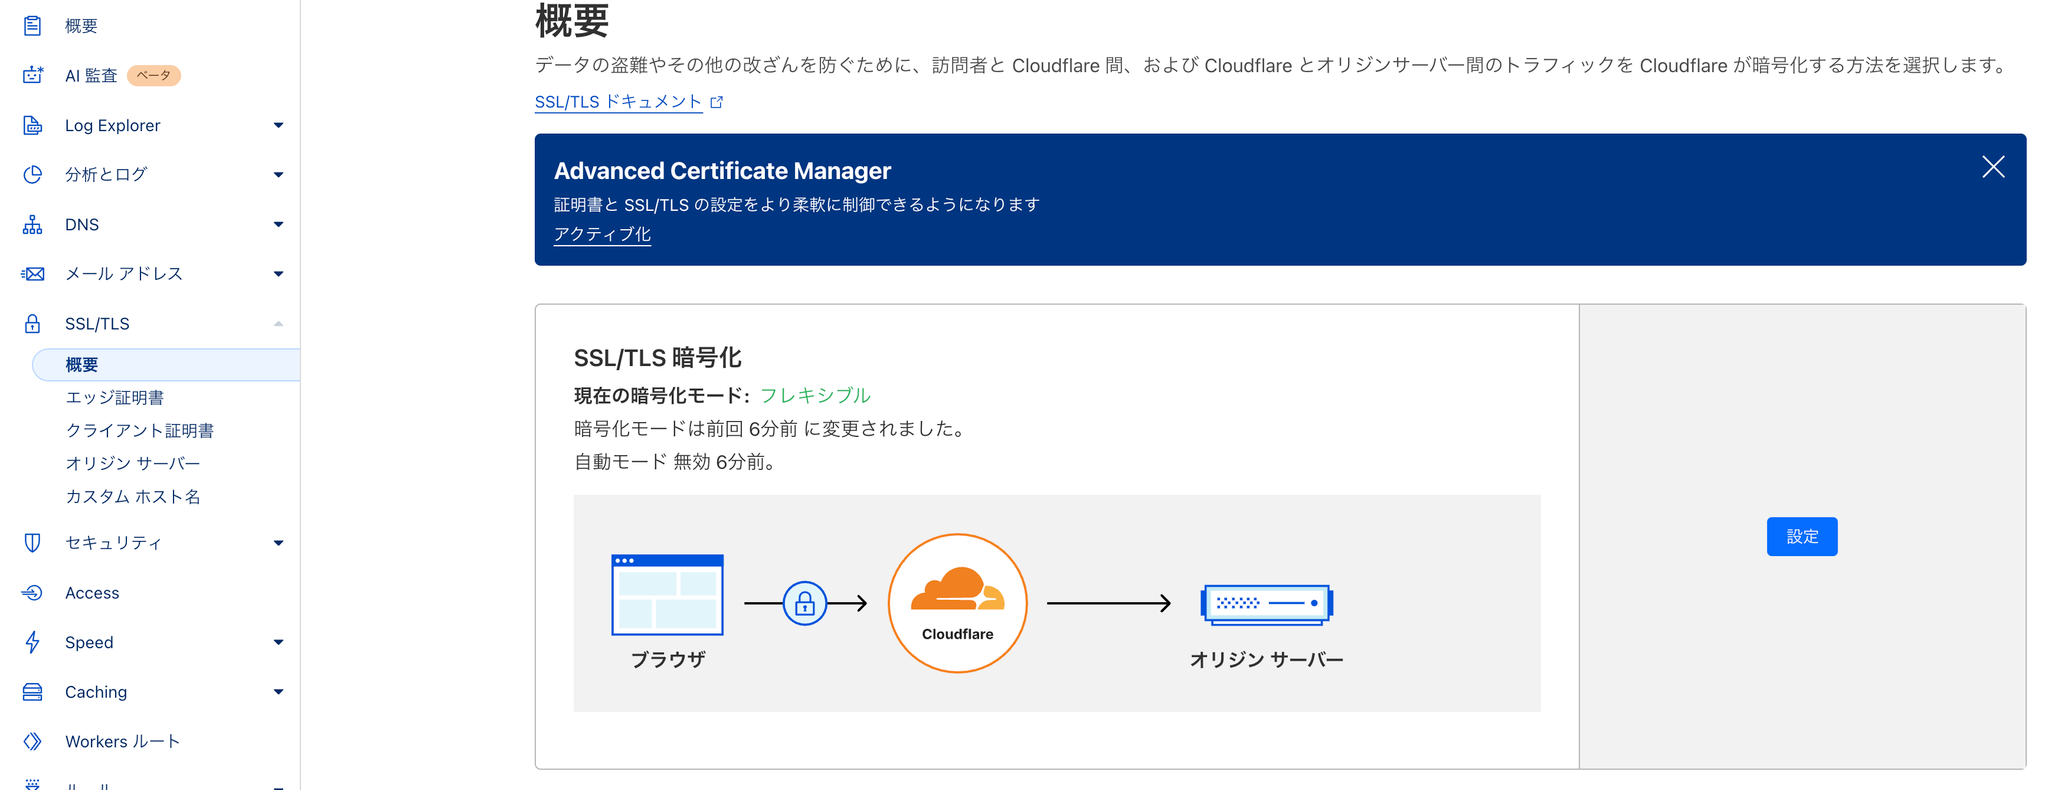Open the オリジン サーバー submenu item
This screenshot has width=2048, height=790.
tap(133, 464)
